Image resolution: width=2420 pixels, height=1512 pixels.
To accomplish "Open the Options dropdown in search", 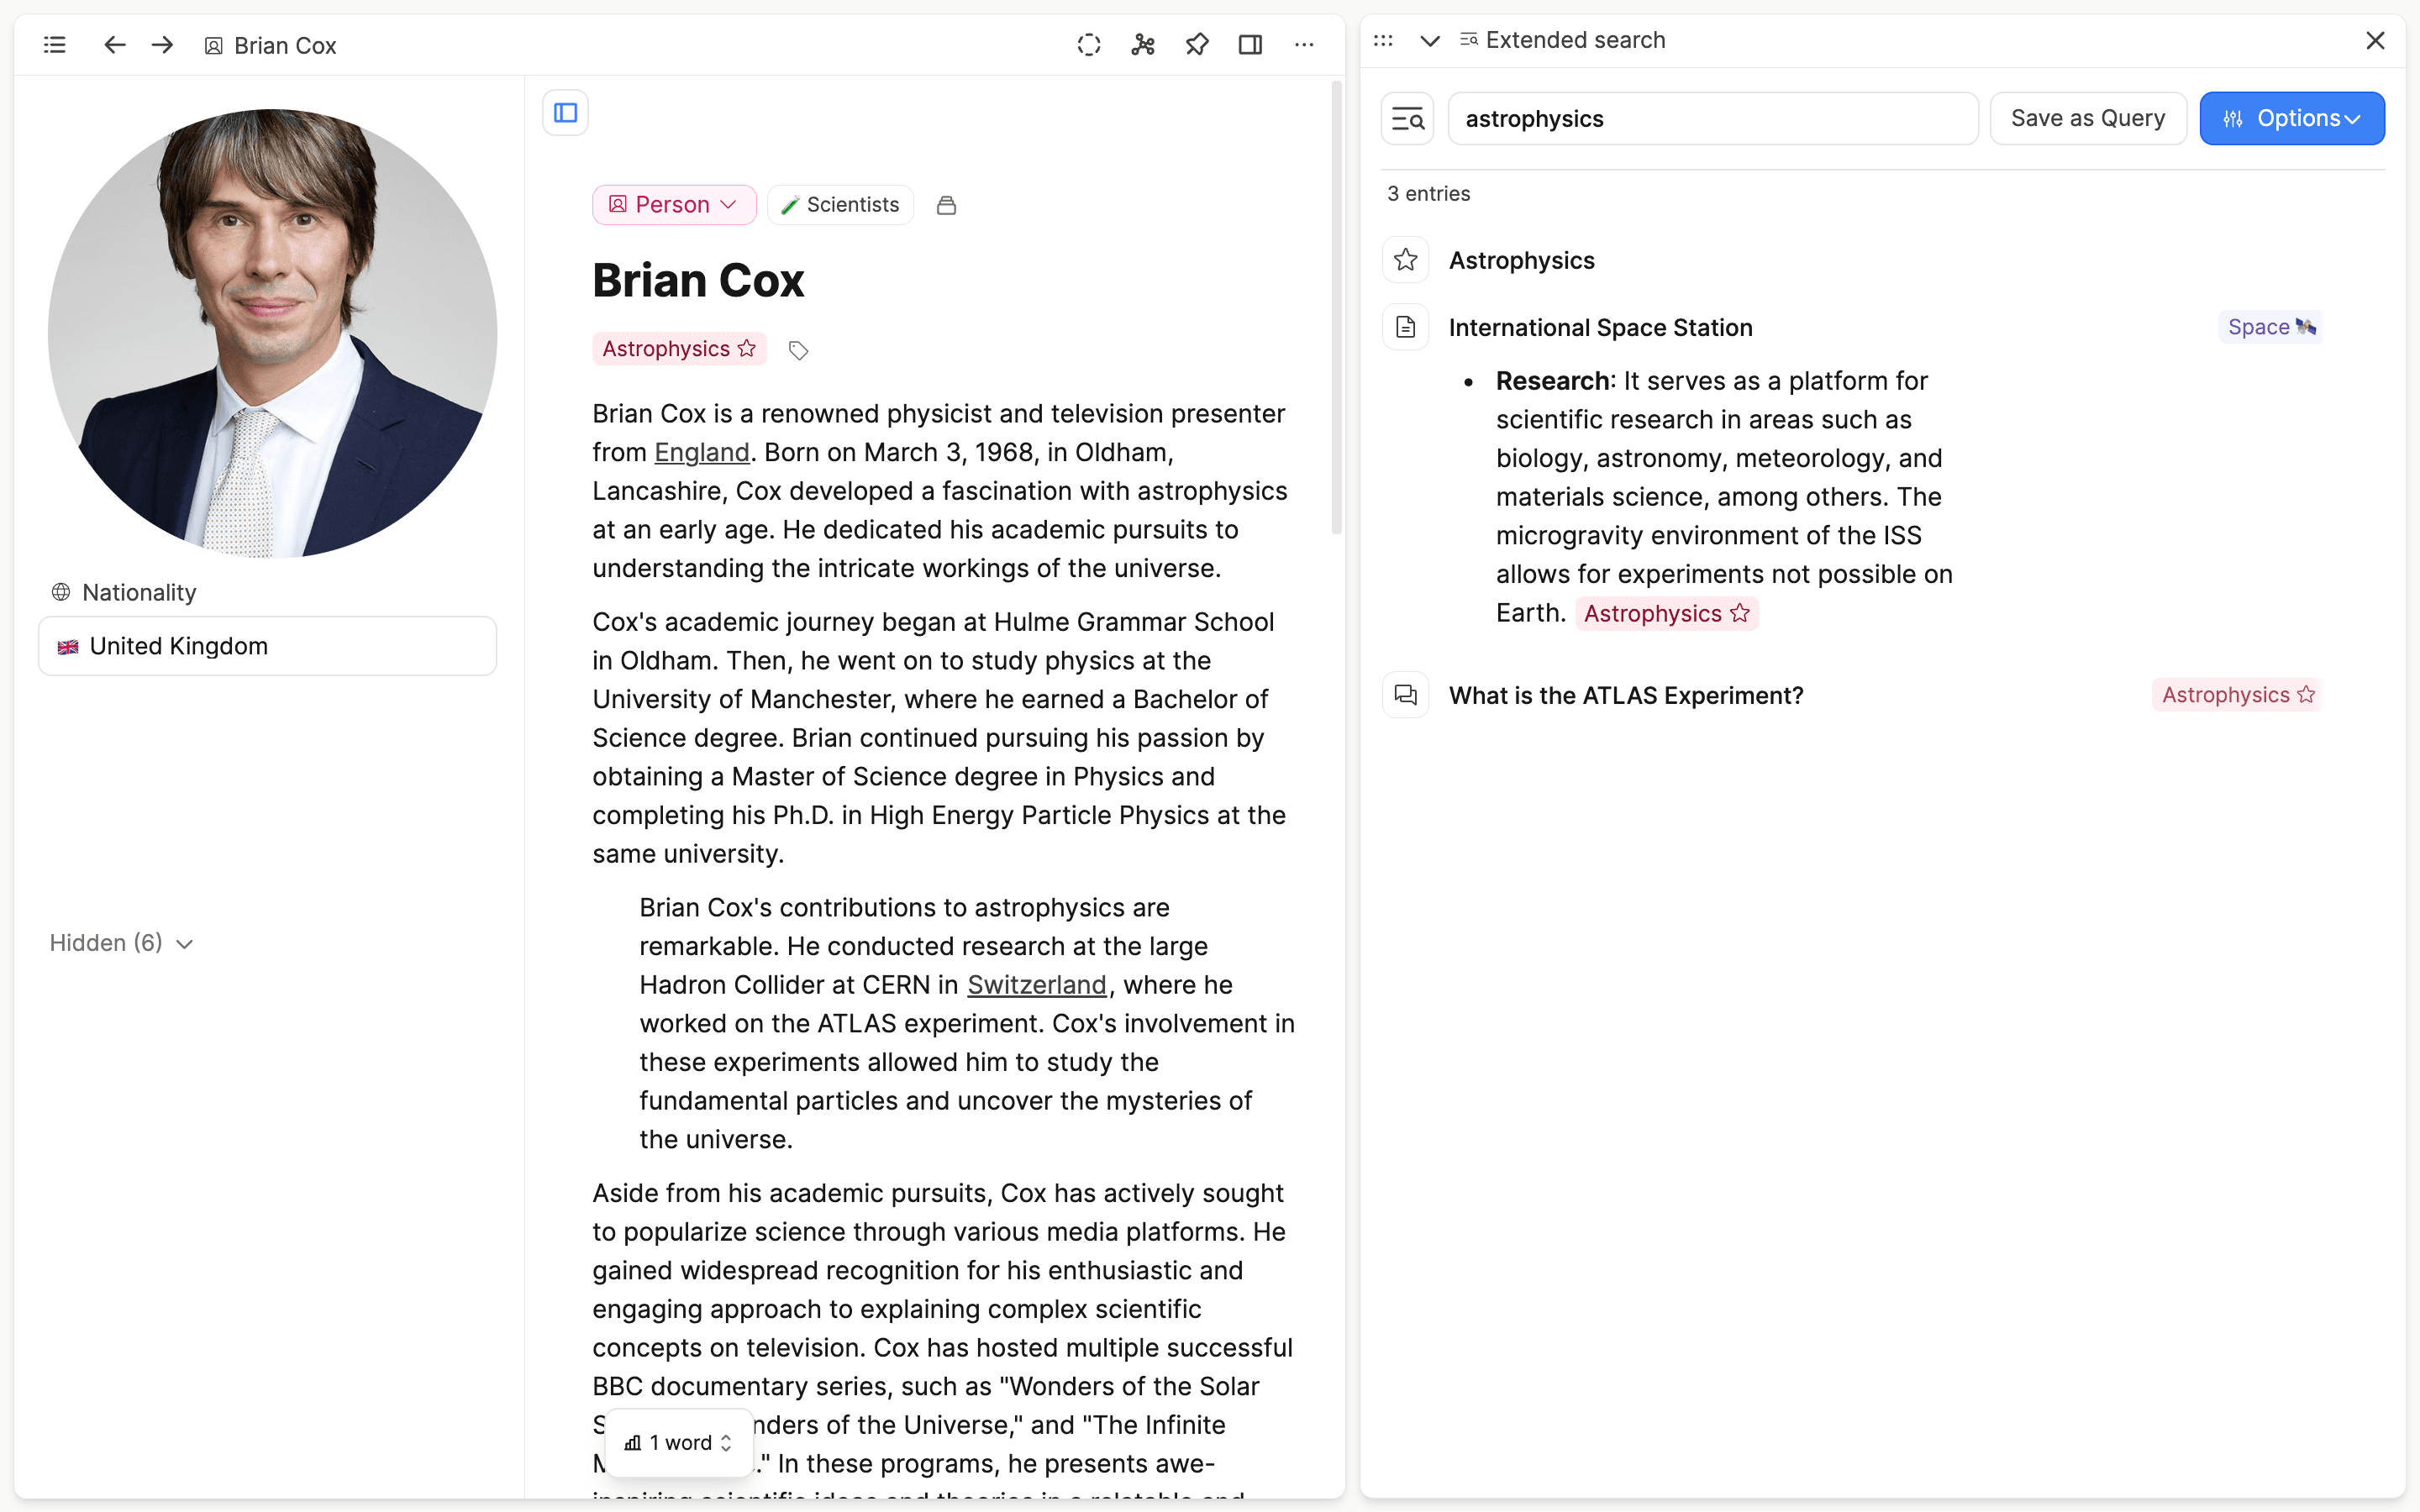I will click(2291, 119).
